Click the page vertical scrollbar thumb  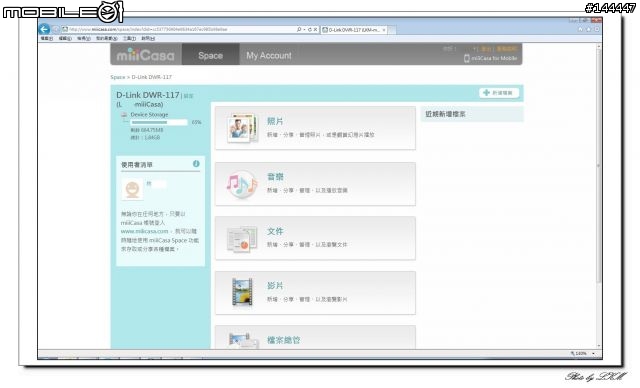tap(599, 165)
